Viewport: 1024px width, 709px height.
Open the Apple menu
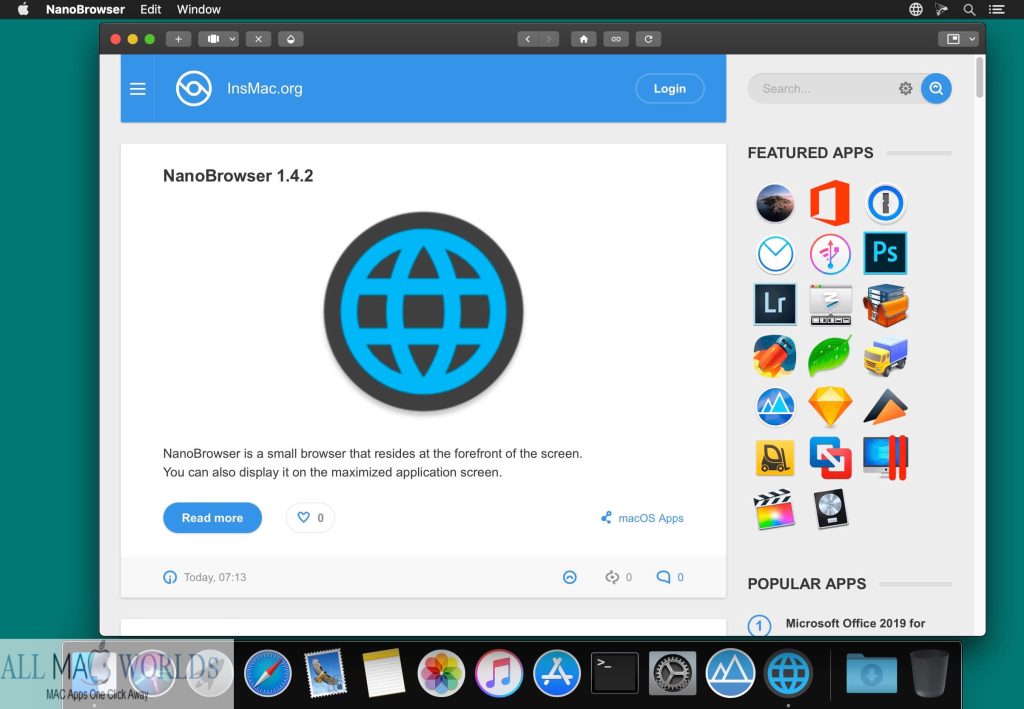click(x=23, y=9)
